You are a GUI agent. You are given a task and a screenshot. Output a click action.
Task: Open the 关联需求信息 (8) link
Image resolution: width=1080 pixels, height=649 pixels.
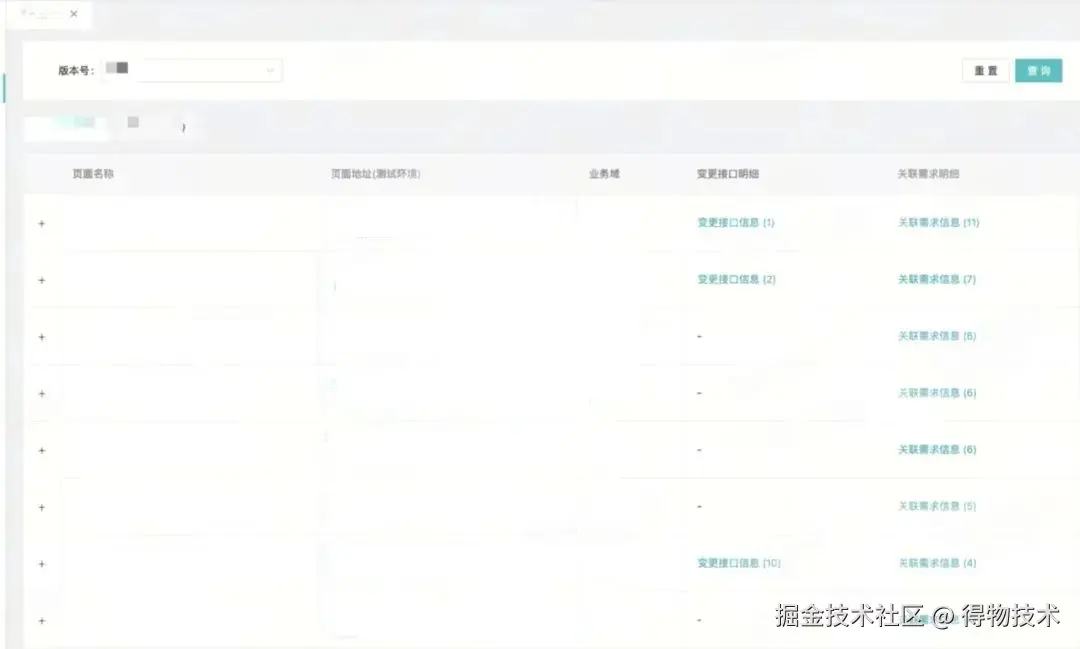click(935, 336)
